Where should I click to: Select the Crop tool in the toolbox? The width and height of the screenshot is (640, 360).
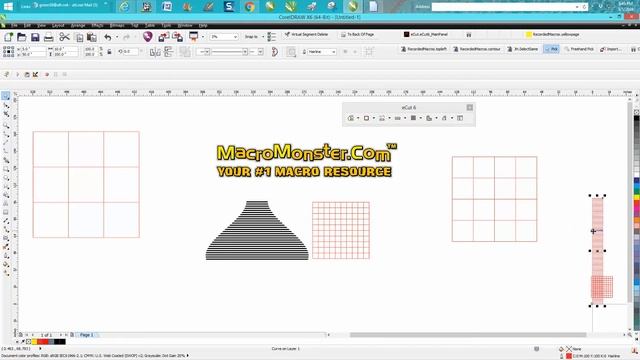[6, 115]
